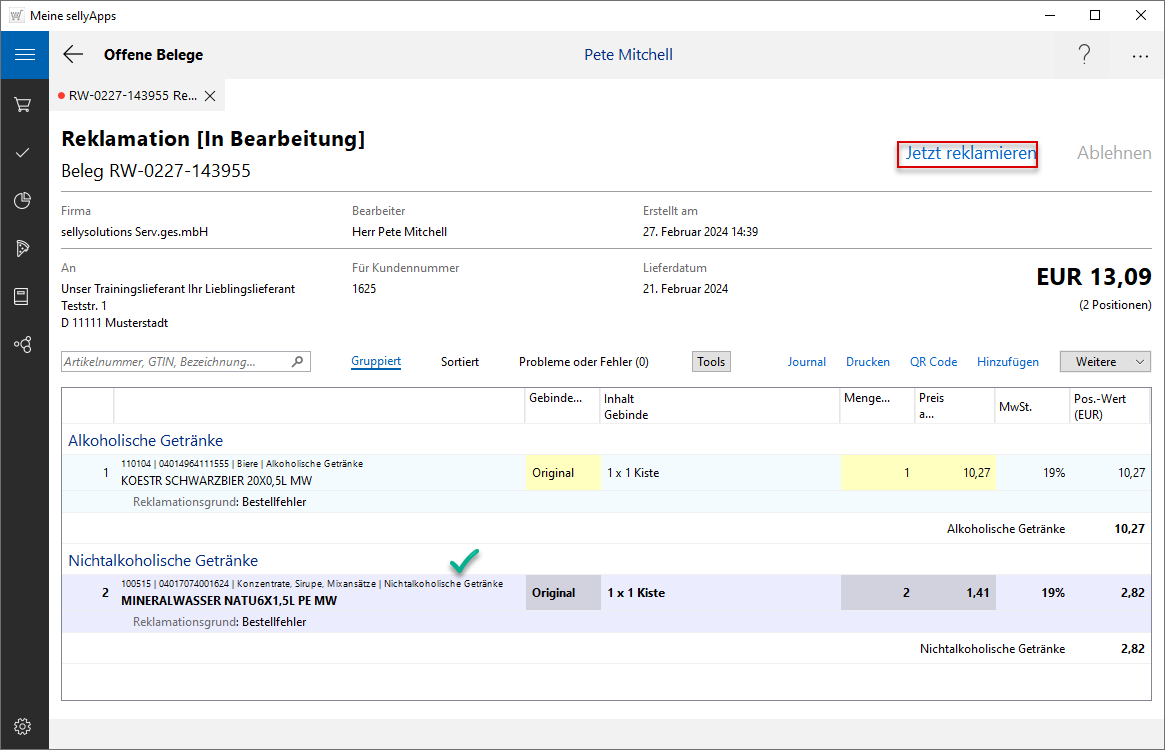
Task: Switch to Gruppiert view
Action: [x=376, y=362]
